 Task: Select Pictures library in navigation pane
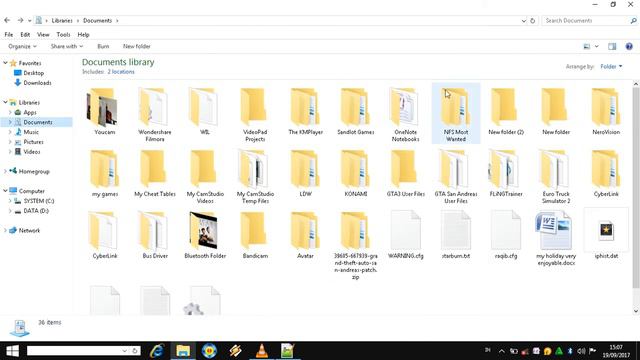click(29, 142)
